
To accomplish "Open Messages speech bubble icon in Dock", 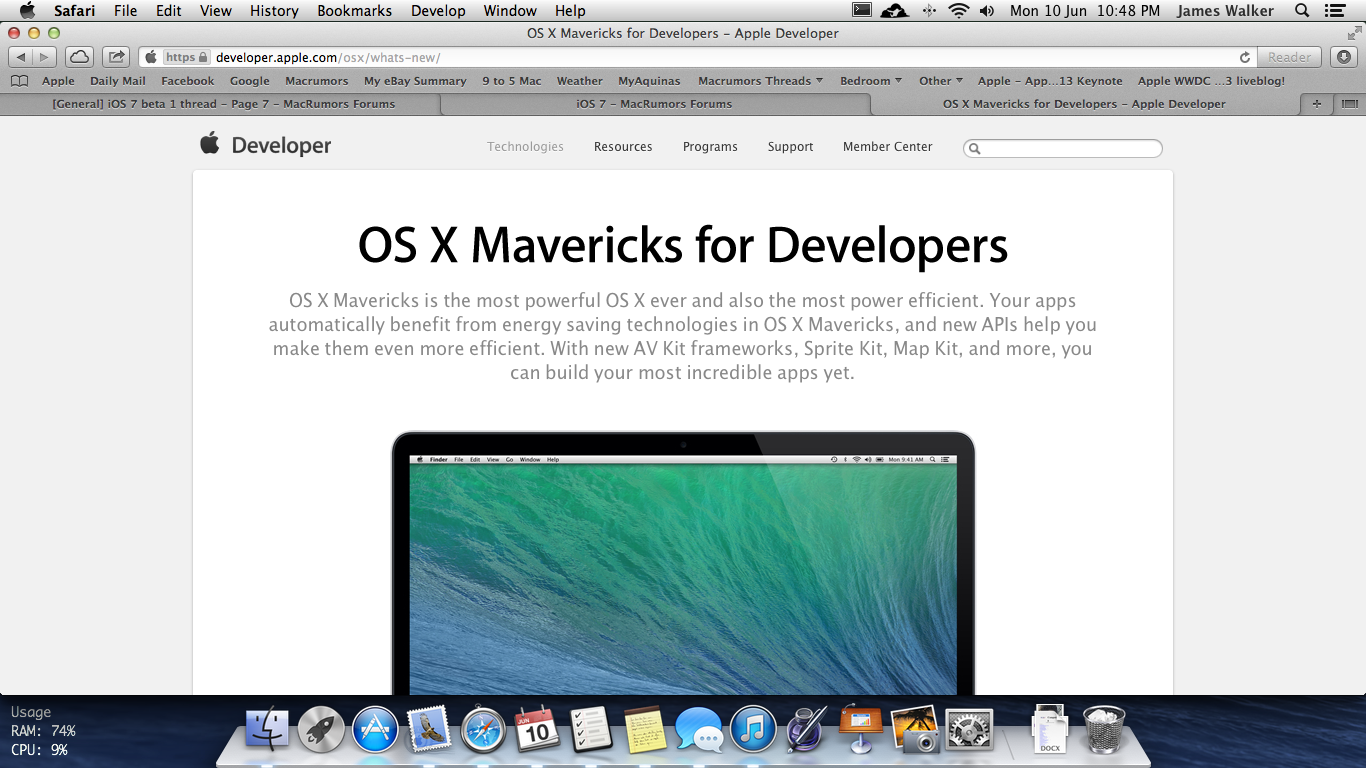I will (699, 729).
